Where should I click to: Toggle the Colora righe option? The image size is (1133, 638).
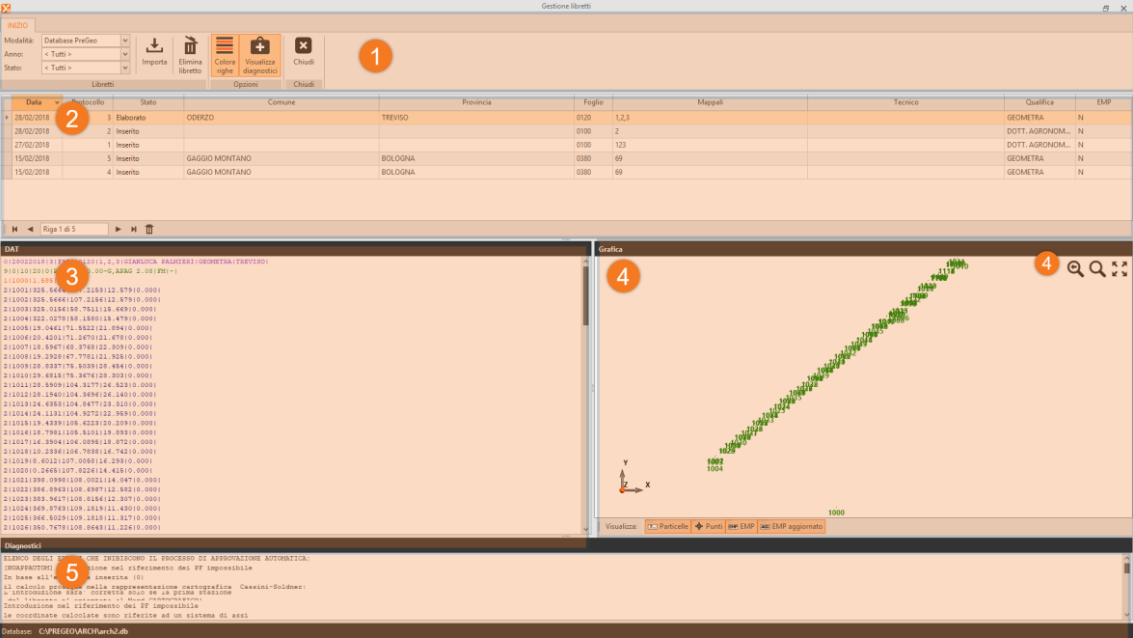coord(225,54)
